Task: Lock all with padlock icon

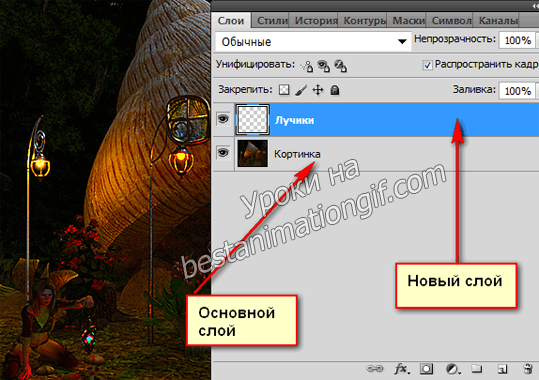Action: [335, 90]
